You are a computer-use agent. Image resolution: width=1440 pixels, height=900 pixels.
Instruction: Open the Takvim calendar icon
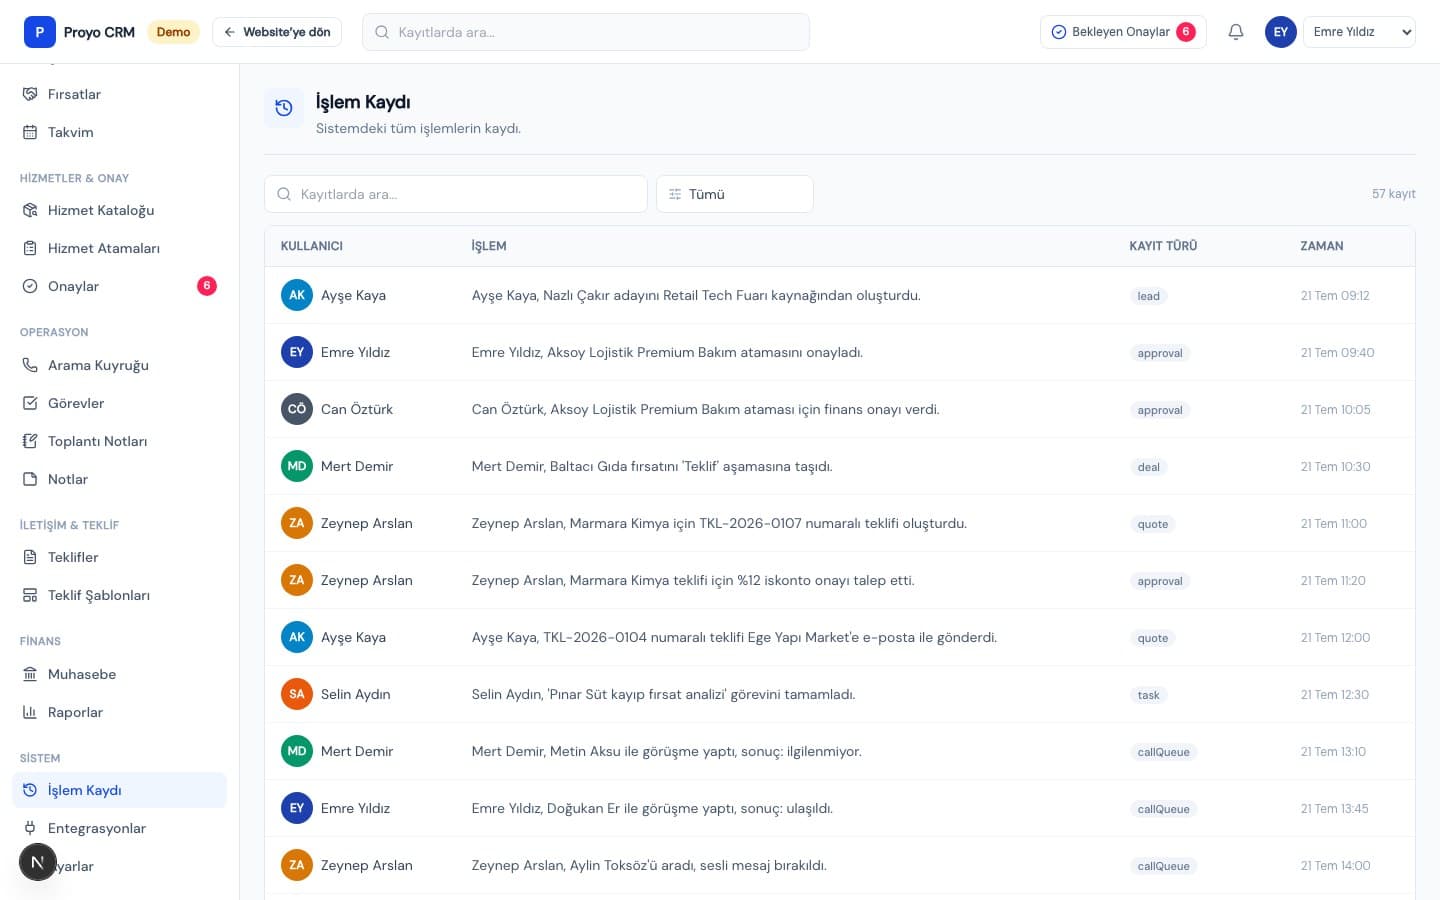point(30,132)
